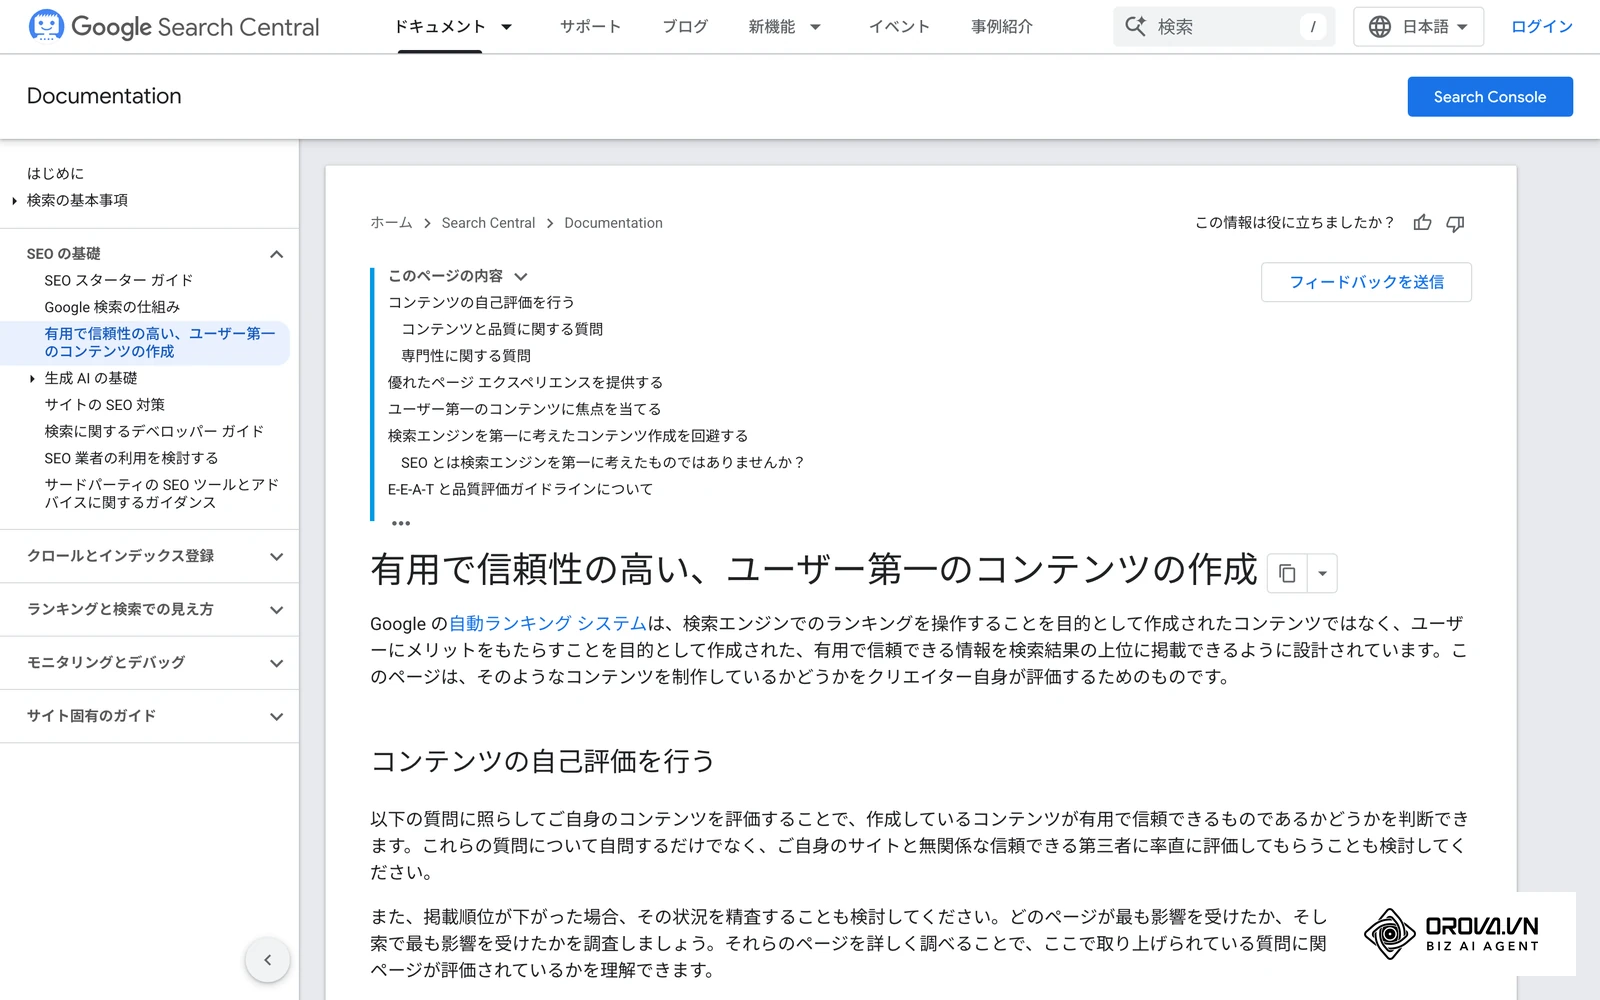Select SEO 業者の利用を検討する in sidebar
1600x1000 pixels.
pos(131,458)
